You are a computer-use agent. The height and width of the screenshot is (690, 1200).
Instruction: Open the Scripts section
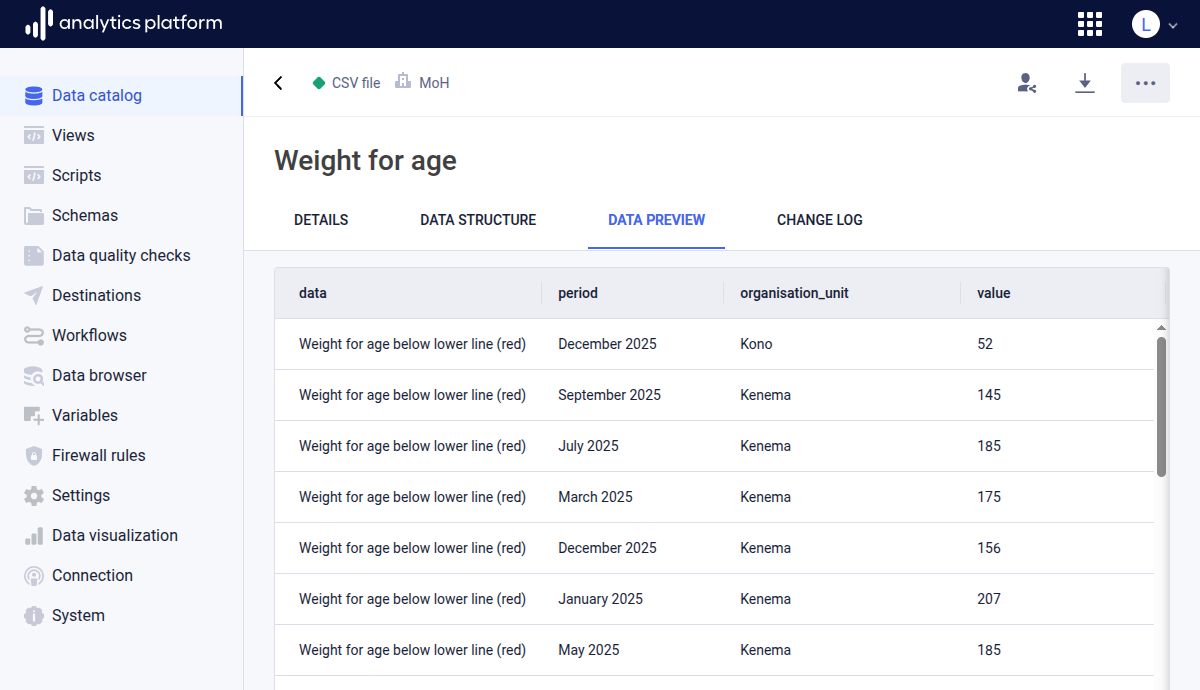(x=75, y=175)
